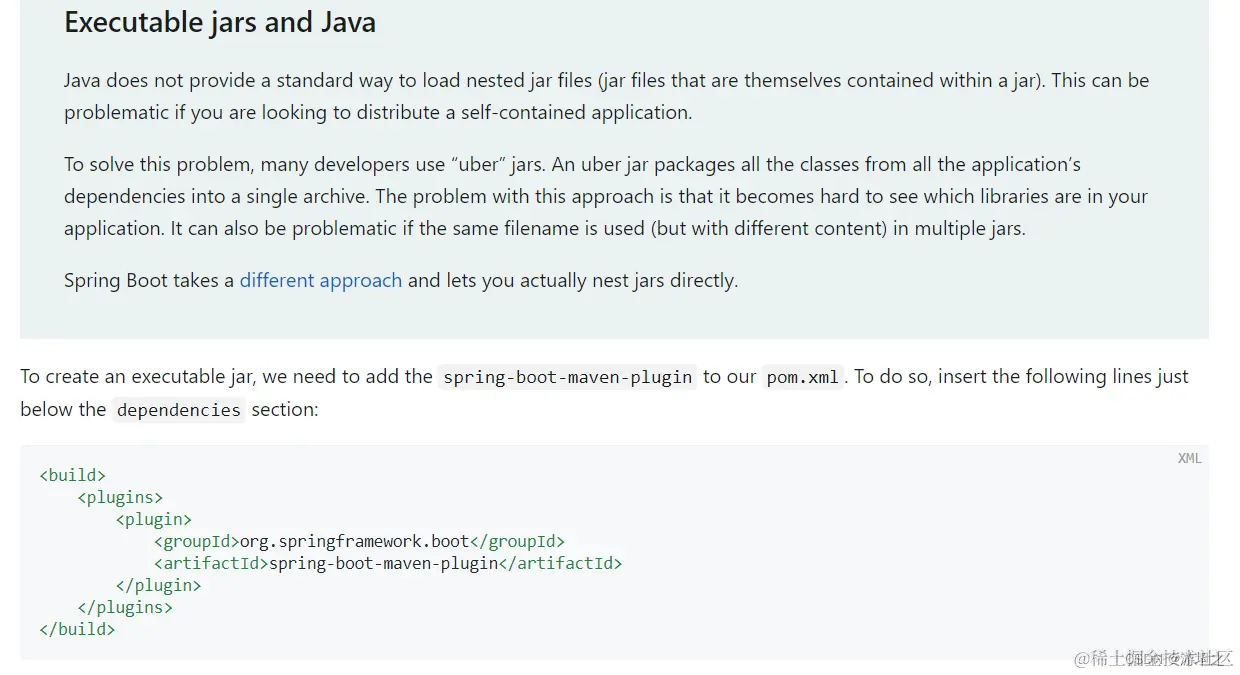This screenshot has width=1240, height=675.
Task: Click the paragraph starting "Java does not provide"
Action: click(606, 96)
